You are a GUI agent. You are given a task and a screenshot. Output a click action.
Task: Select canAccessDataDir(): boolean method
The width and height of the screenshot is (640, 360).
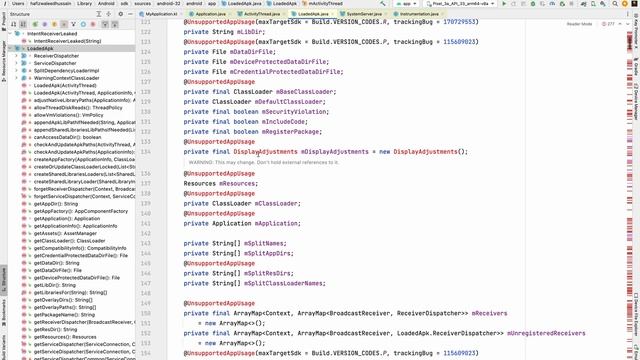67,137
